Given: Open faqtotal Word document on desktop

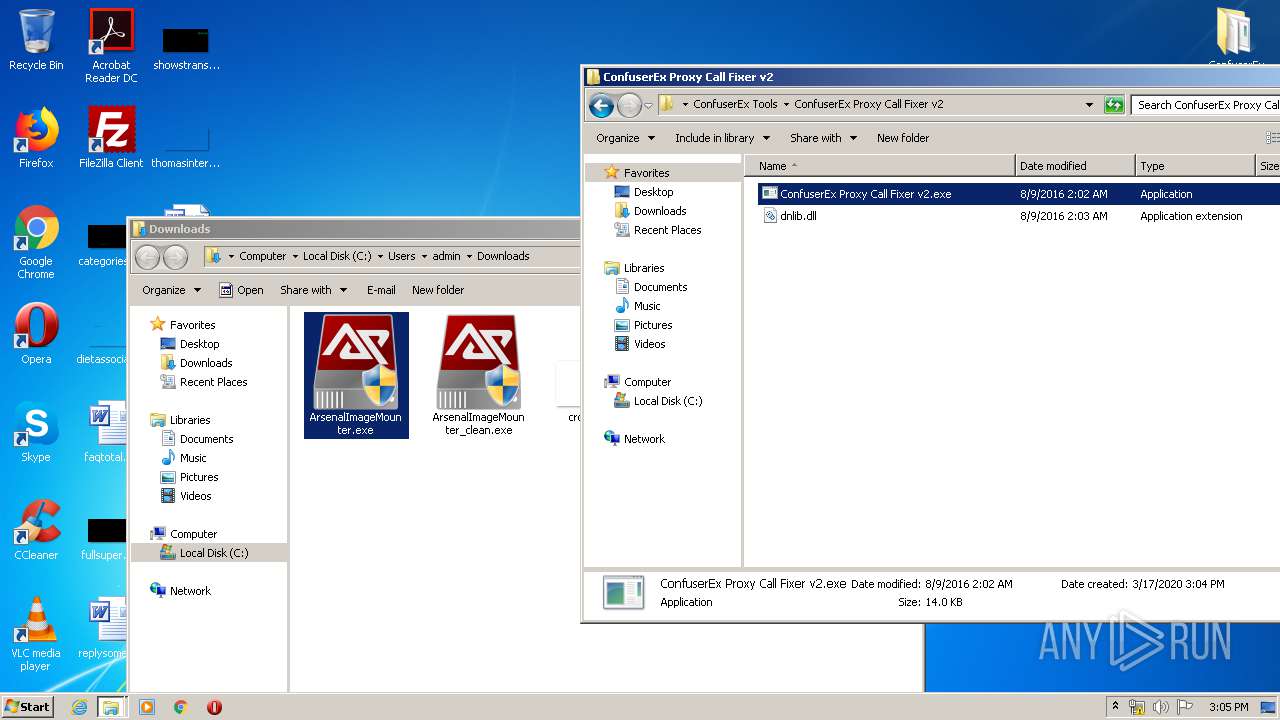Looking at the screenshot, I should 106,432.
